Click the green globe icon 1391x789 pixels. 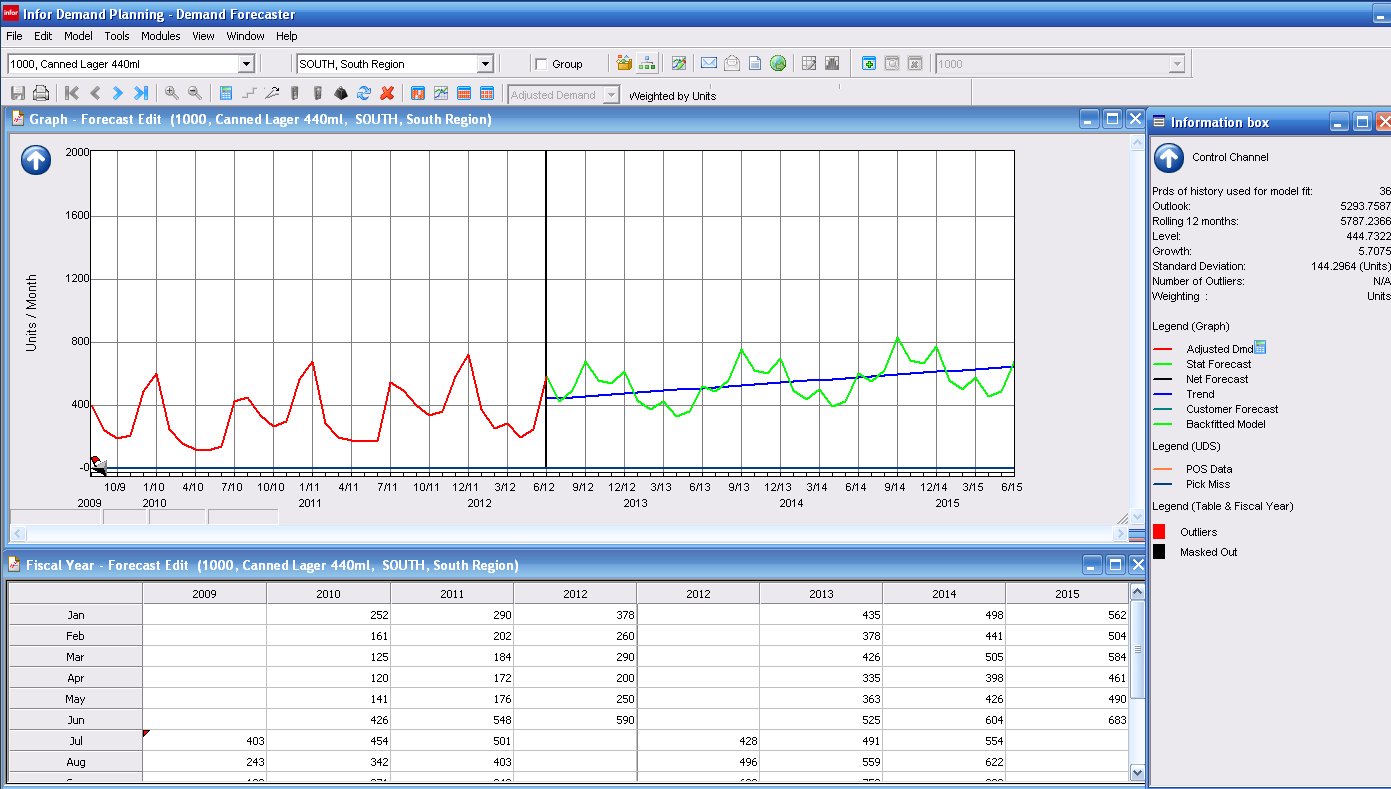tap(777, 63)
